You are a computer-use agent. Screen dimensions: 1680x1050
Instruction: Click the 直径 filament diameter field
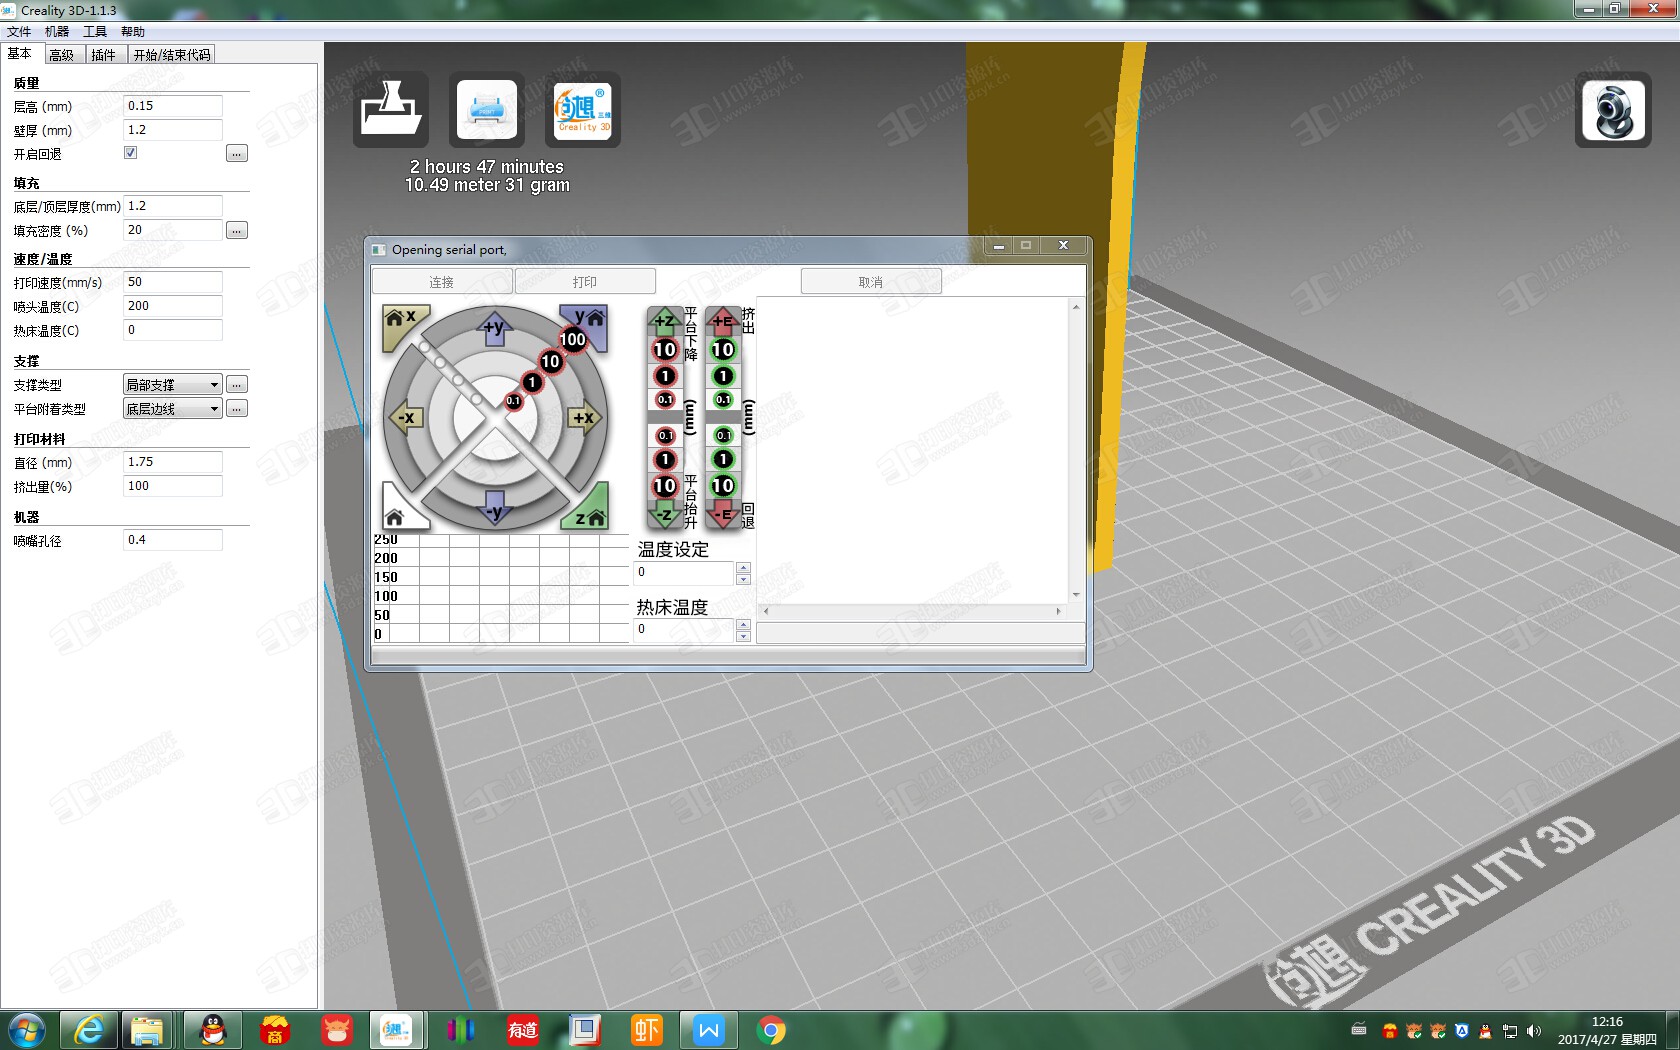click(173, 462)
